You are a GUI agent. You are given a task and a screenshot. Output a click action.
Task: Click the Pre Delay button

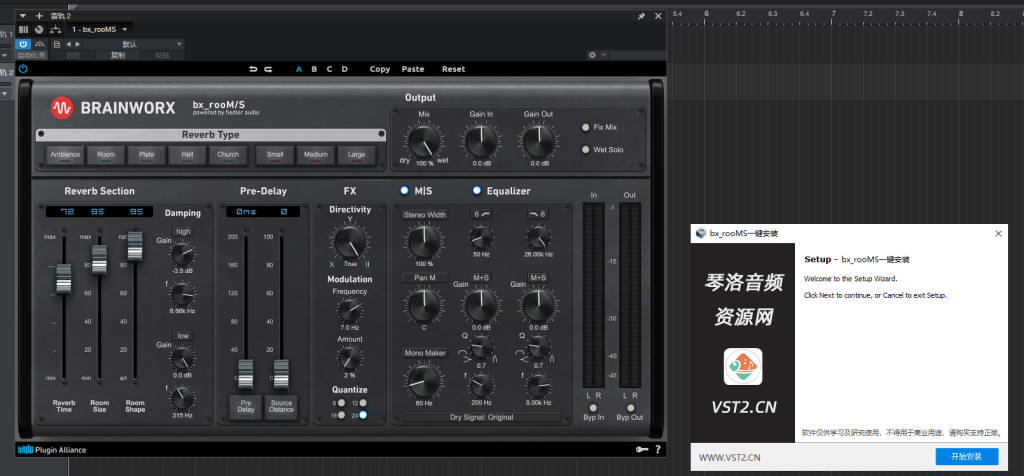[x=246, y=406]
